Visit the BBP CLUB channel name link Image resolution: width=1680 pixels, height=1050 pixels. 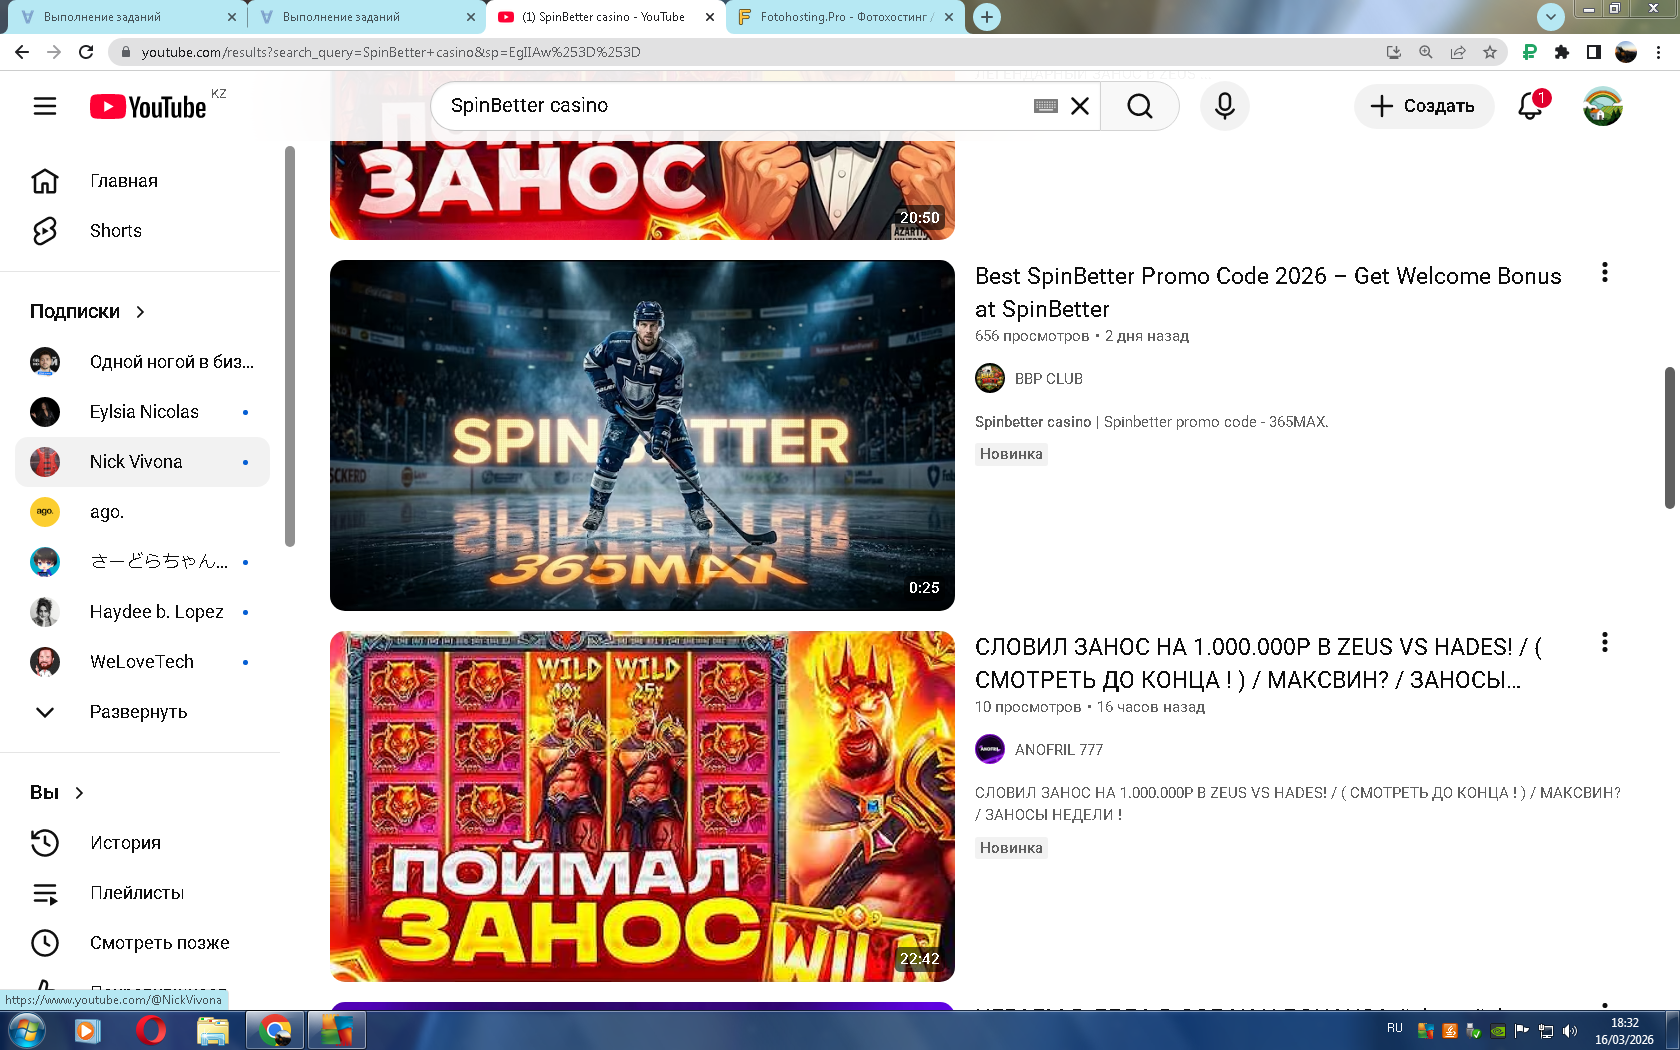point(1049,379)
